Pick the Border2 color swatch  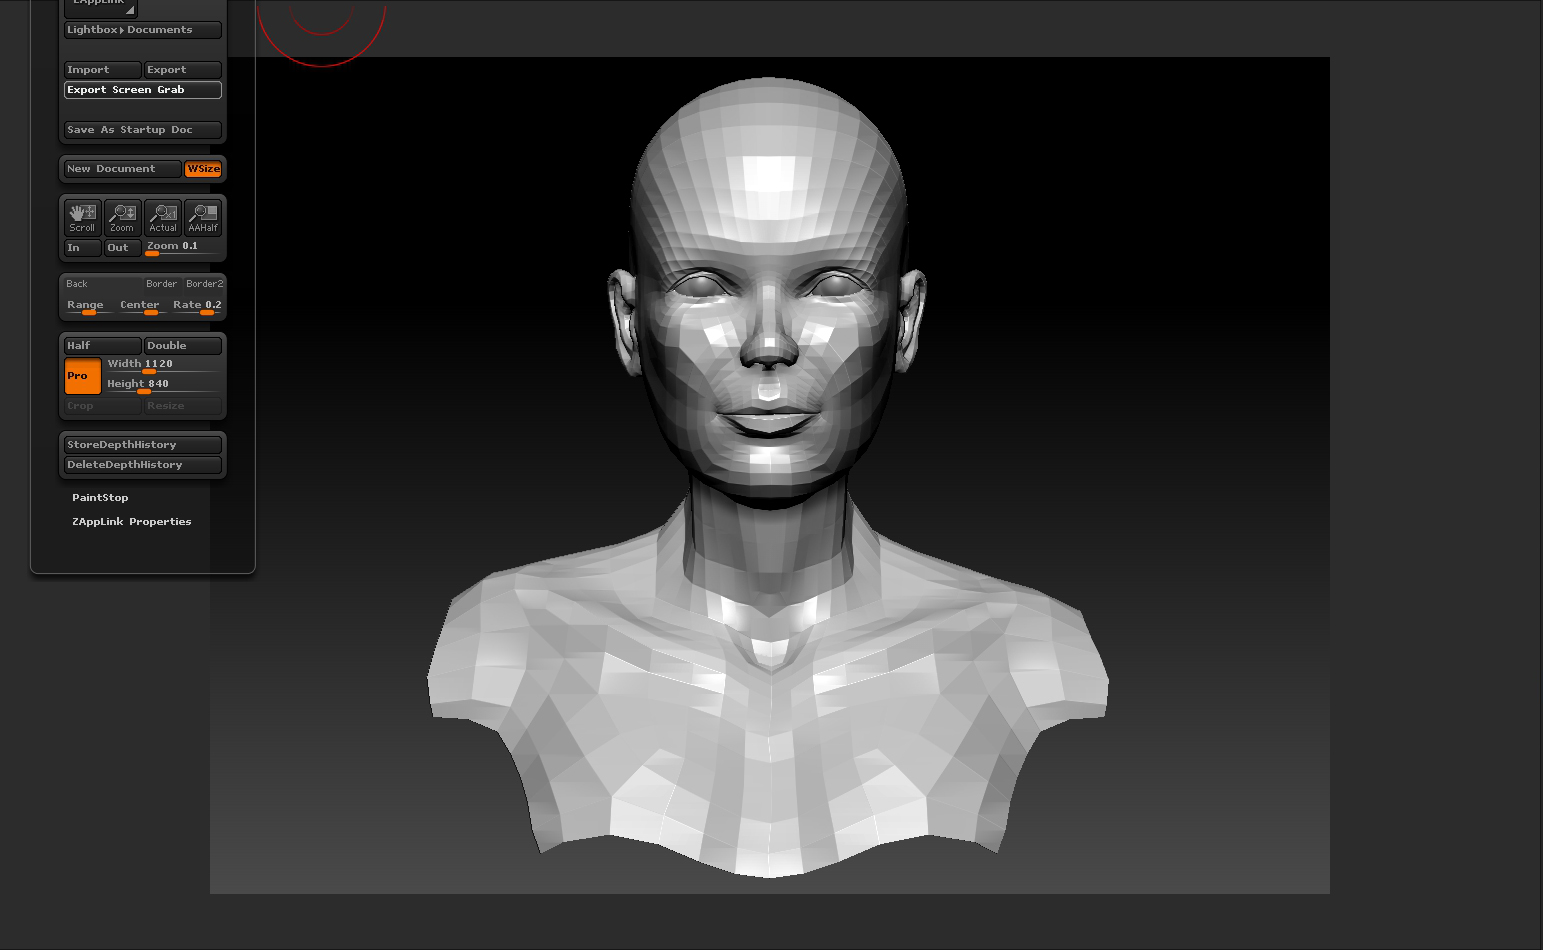tap(204, 284)
